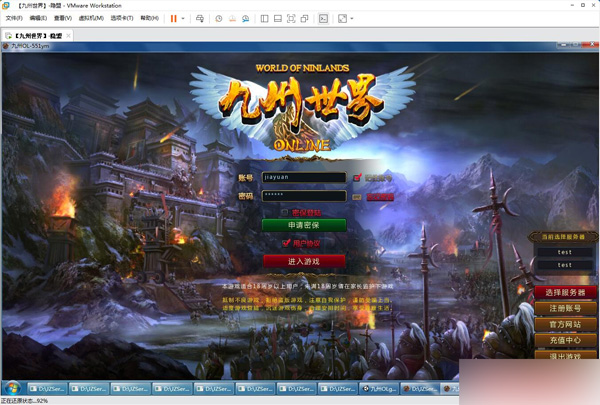The image size is (600, 405).
Task: Toggle the 用户协议 checkbox
Action: [285, 243]
